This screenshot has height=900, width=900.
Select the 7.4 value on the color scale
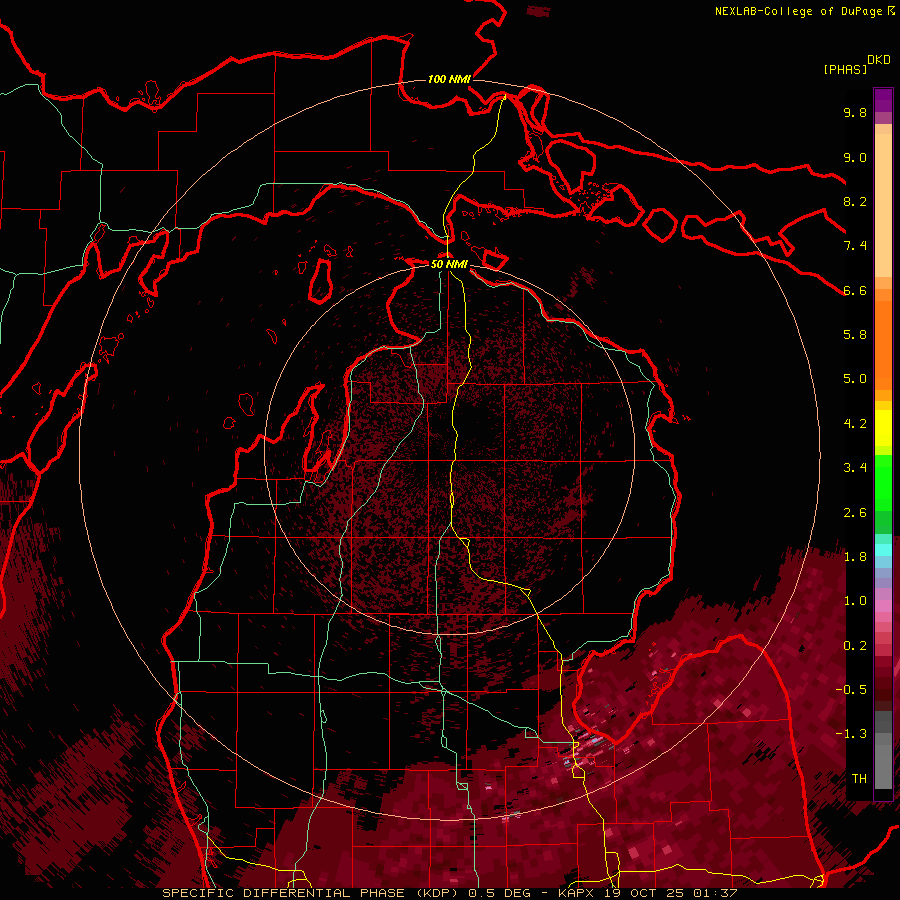[x=855, y=246]
